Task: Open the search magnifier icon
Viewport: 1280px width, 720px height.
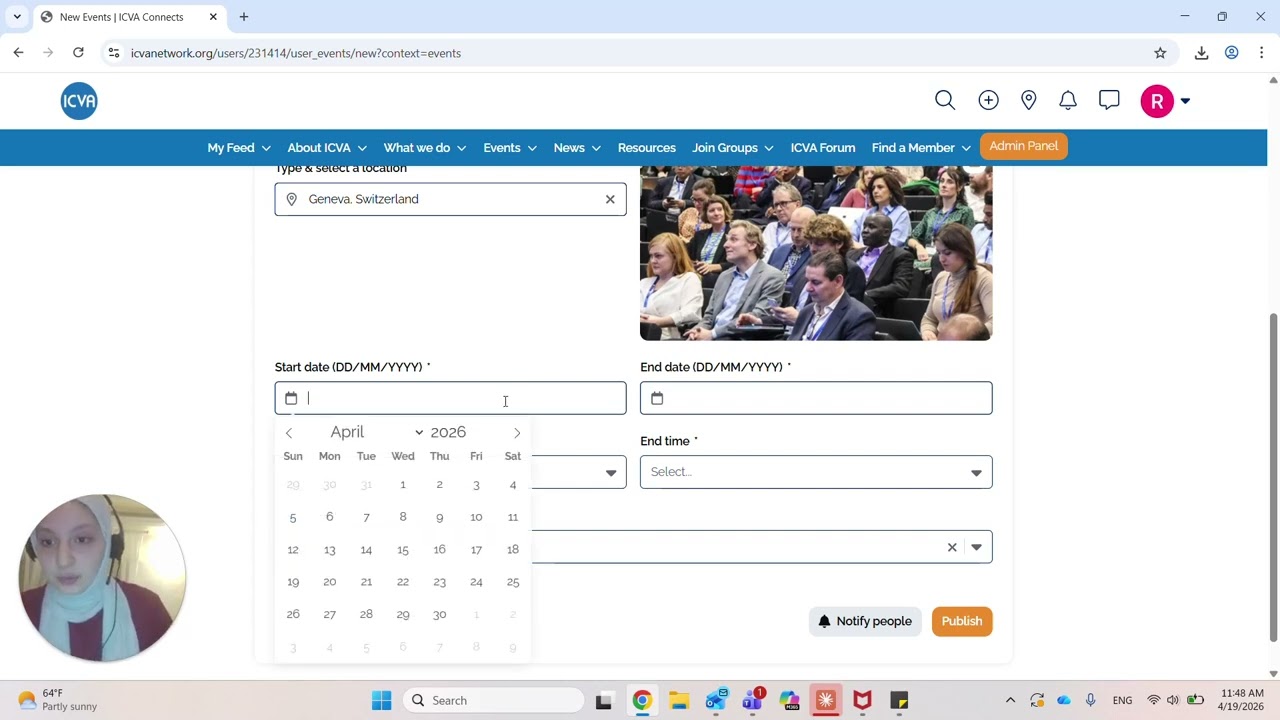Action: coord(945,100)
